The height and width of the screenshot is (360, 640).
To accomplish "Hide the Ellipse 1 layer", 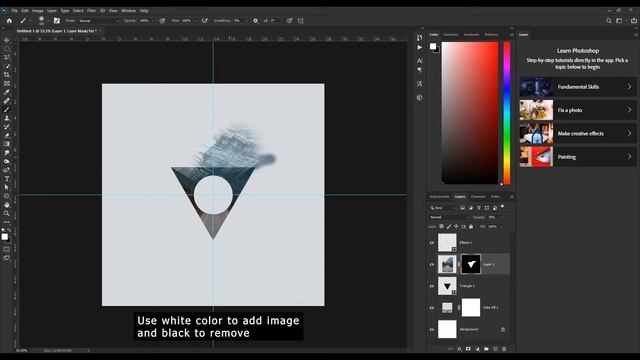I will tap(431, 243).
